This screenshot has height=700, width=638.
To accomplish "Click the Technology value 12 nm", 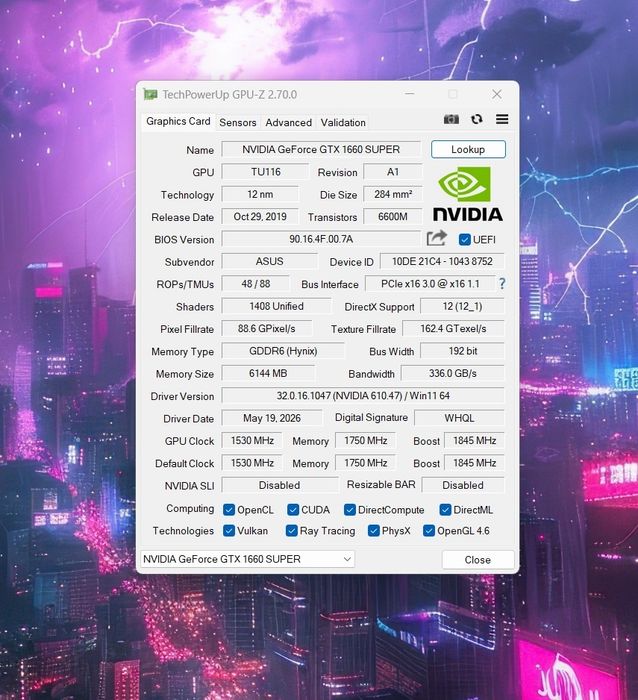I will point(260,194).
